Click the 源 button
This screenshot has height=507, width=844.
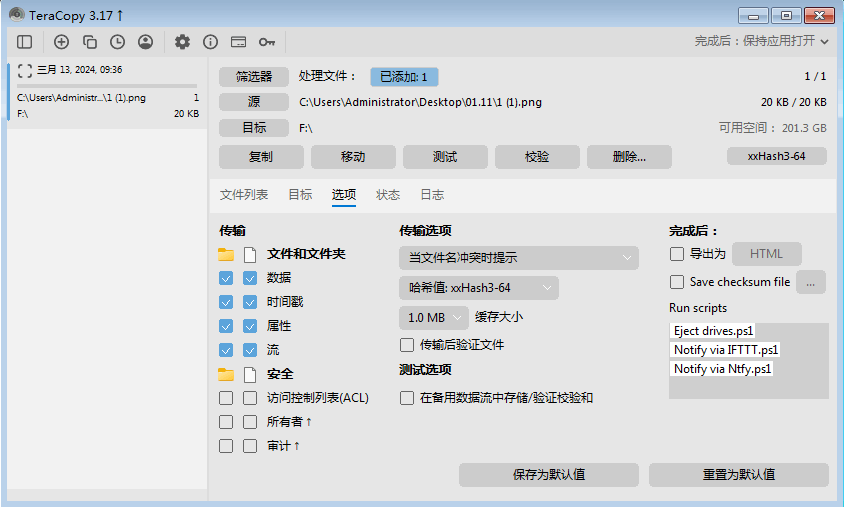tap(254, 102)
